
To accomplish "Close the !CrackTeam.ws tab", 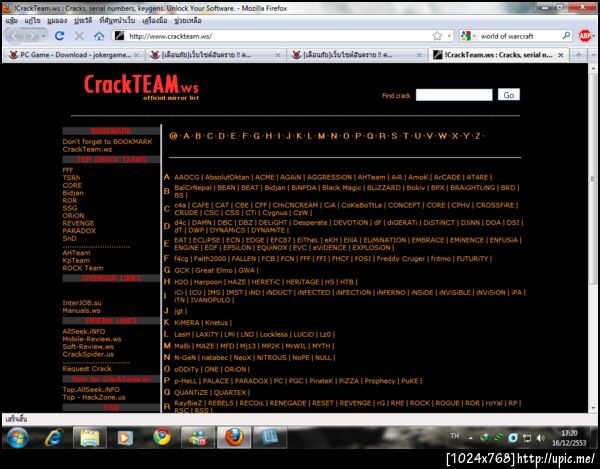I will [561, 55].
